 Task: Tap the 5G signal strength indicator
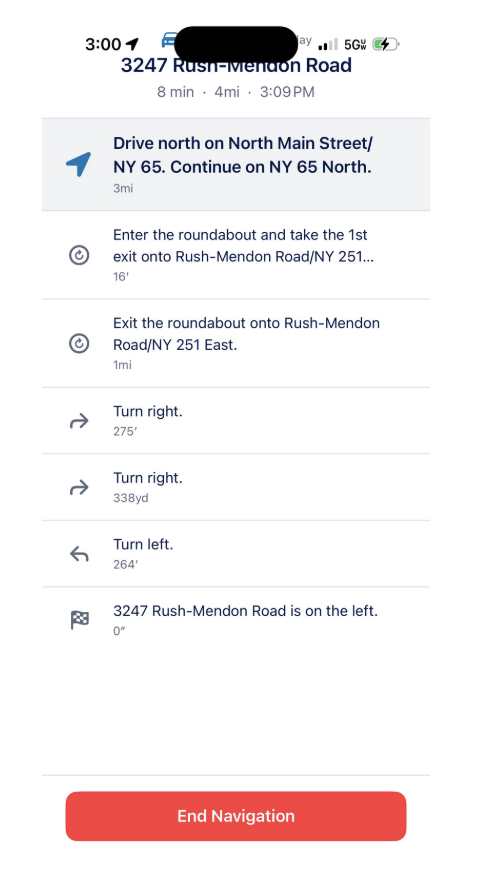342,44
